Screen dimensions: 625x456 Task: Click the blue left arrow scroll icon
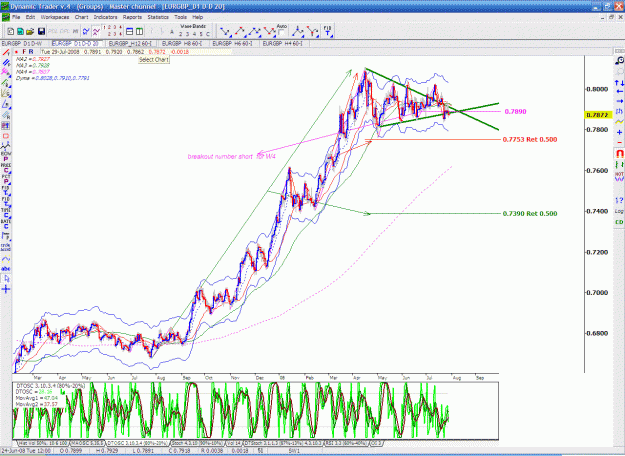[x=619, y=92]
